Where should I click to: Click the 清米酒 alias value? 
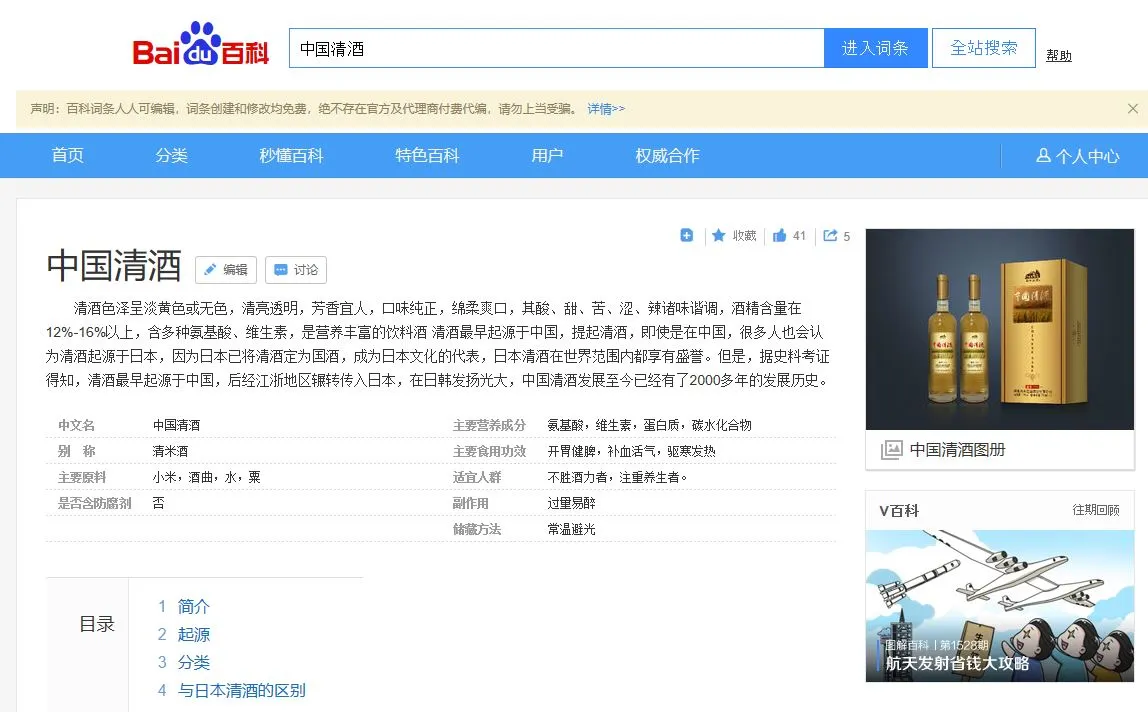[170, 451]
